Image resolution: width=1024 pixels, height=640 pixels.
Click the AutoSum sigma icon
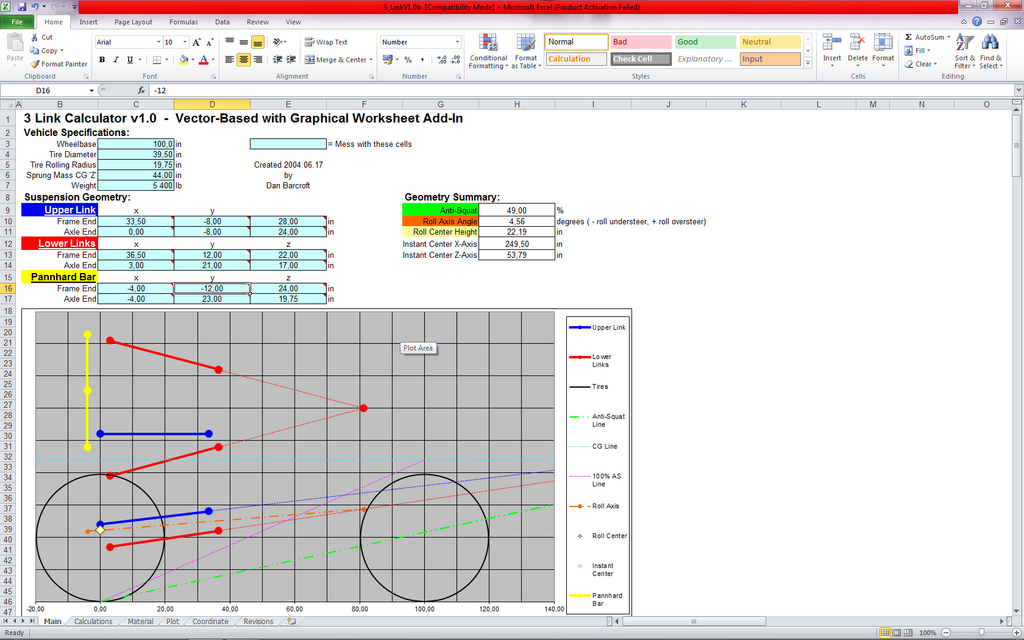[908, 37]
